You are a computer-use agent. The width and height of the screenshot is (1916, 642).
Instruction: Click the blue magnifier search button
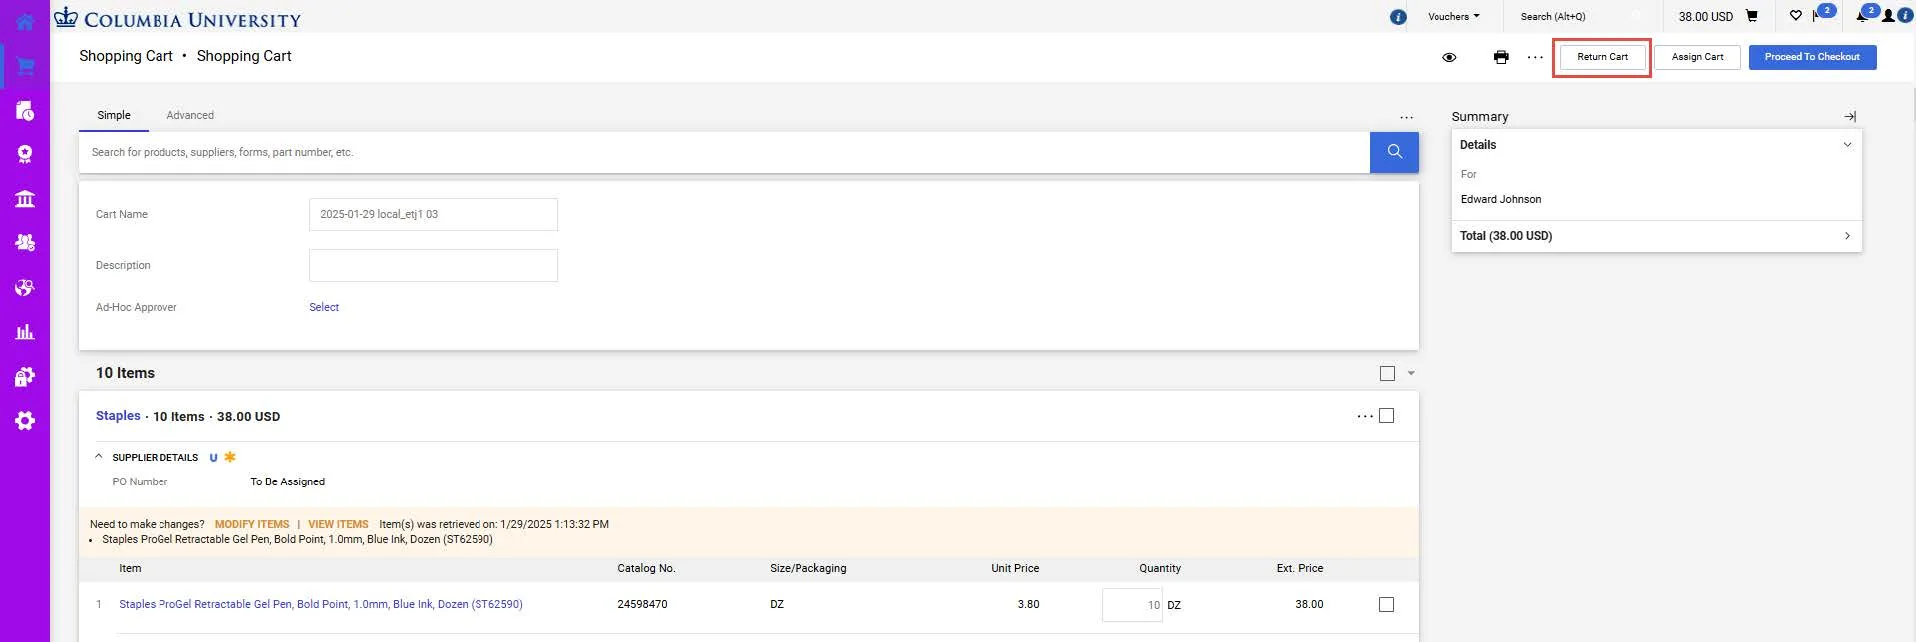click(x=1394, y=153)
